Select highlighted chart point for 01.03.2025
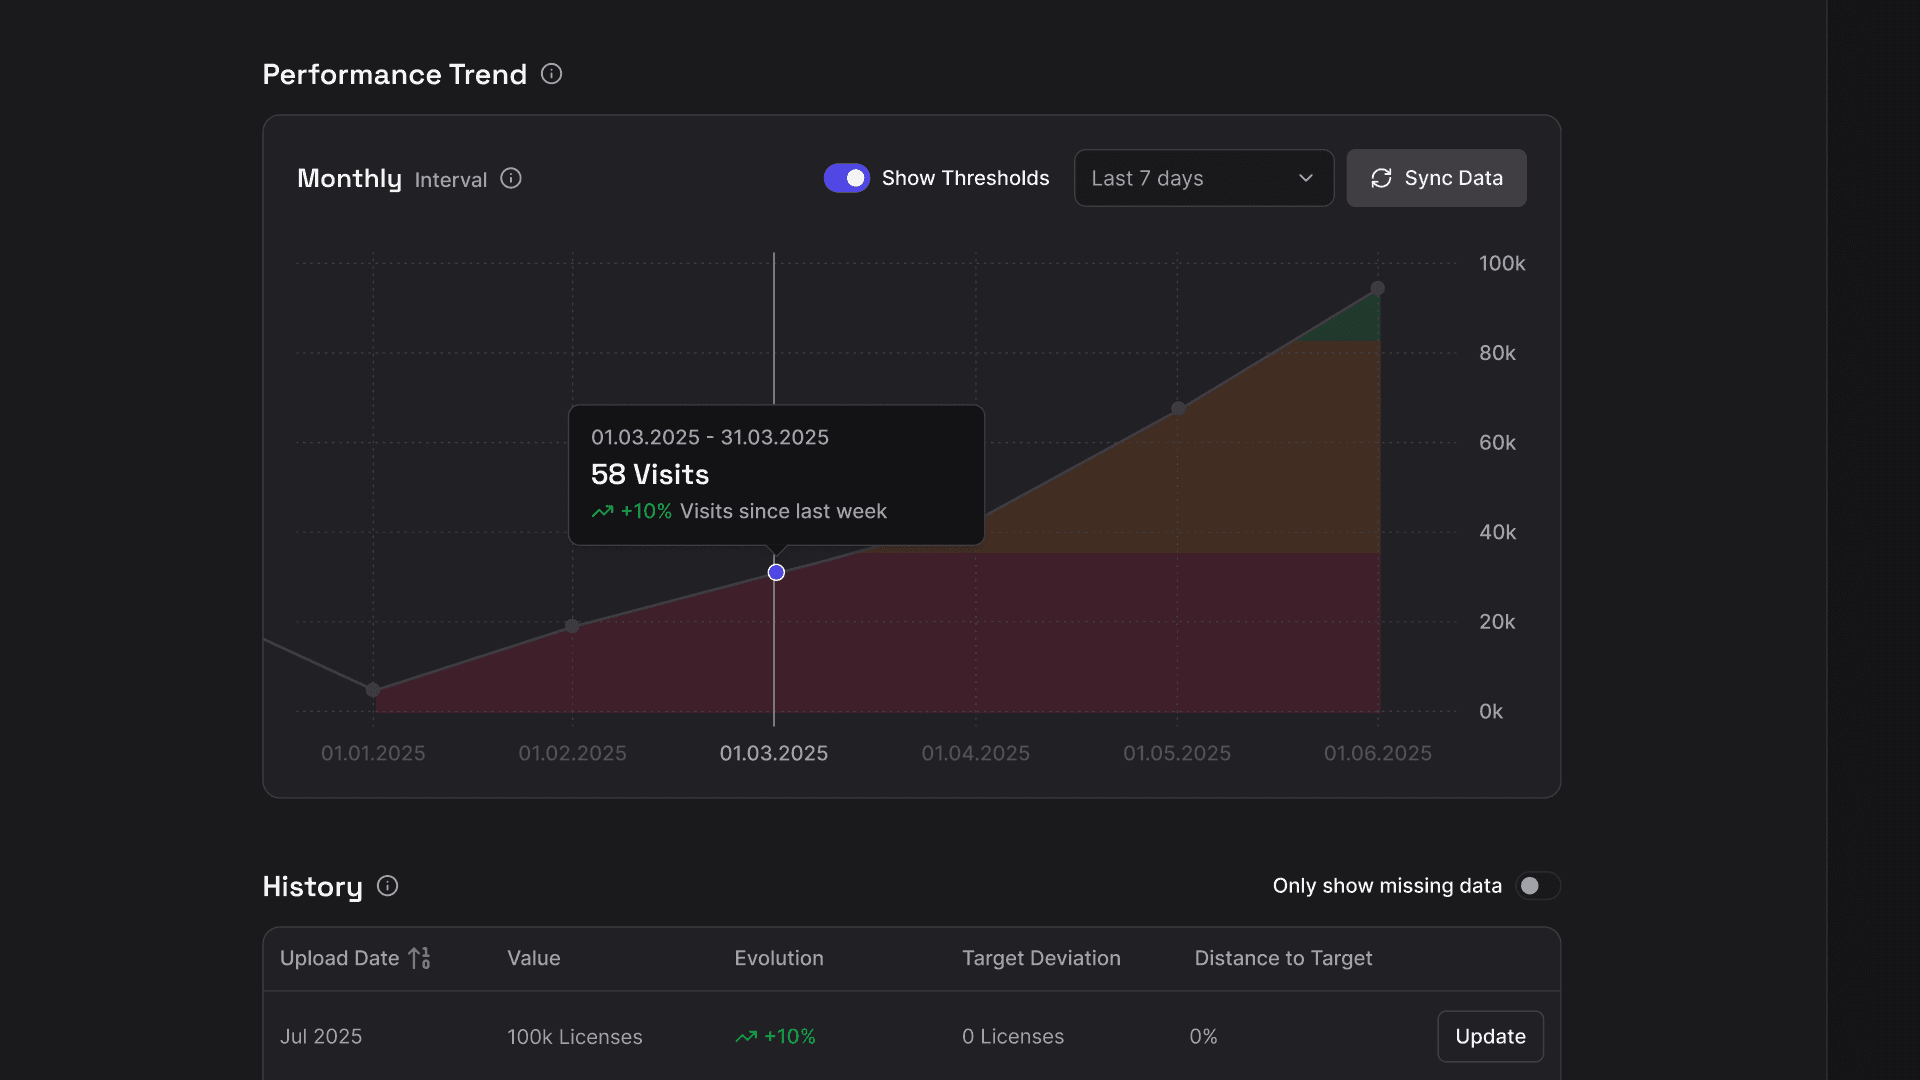The image size is (1920, 1080). coord(776,573)
